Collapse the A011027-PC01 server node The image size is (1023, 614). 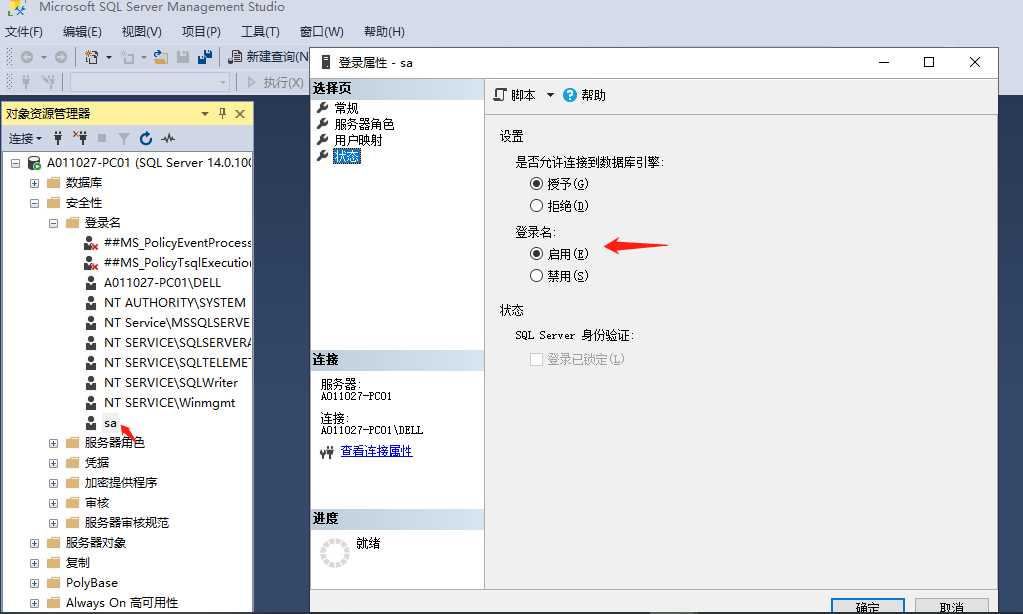point(16,163)
